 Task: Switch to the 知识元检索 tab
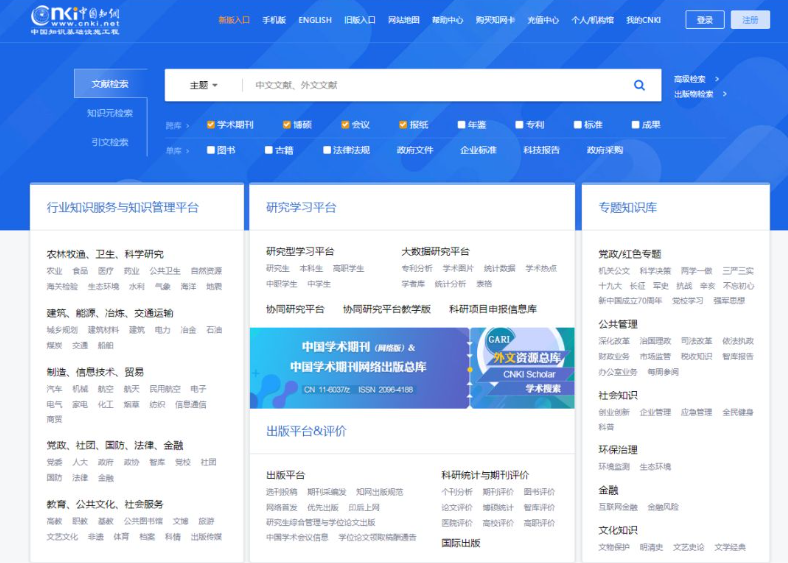click(x=110, y=113)
